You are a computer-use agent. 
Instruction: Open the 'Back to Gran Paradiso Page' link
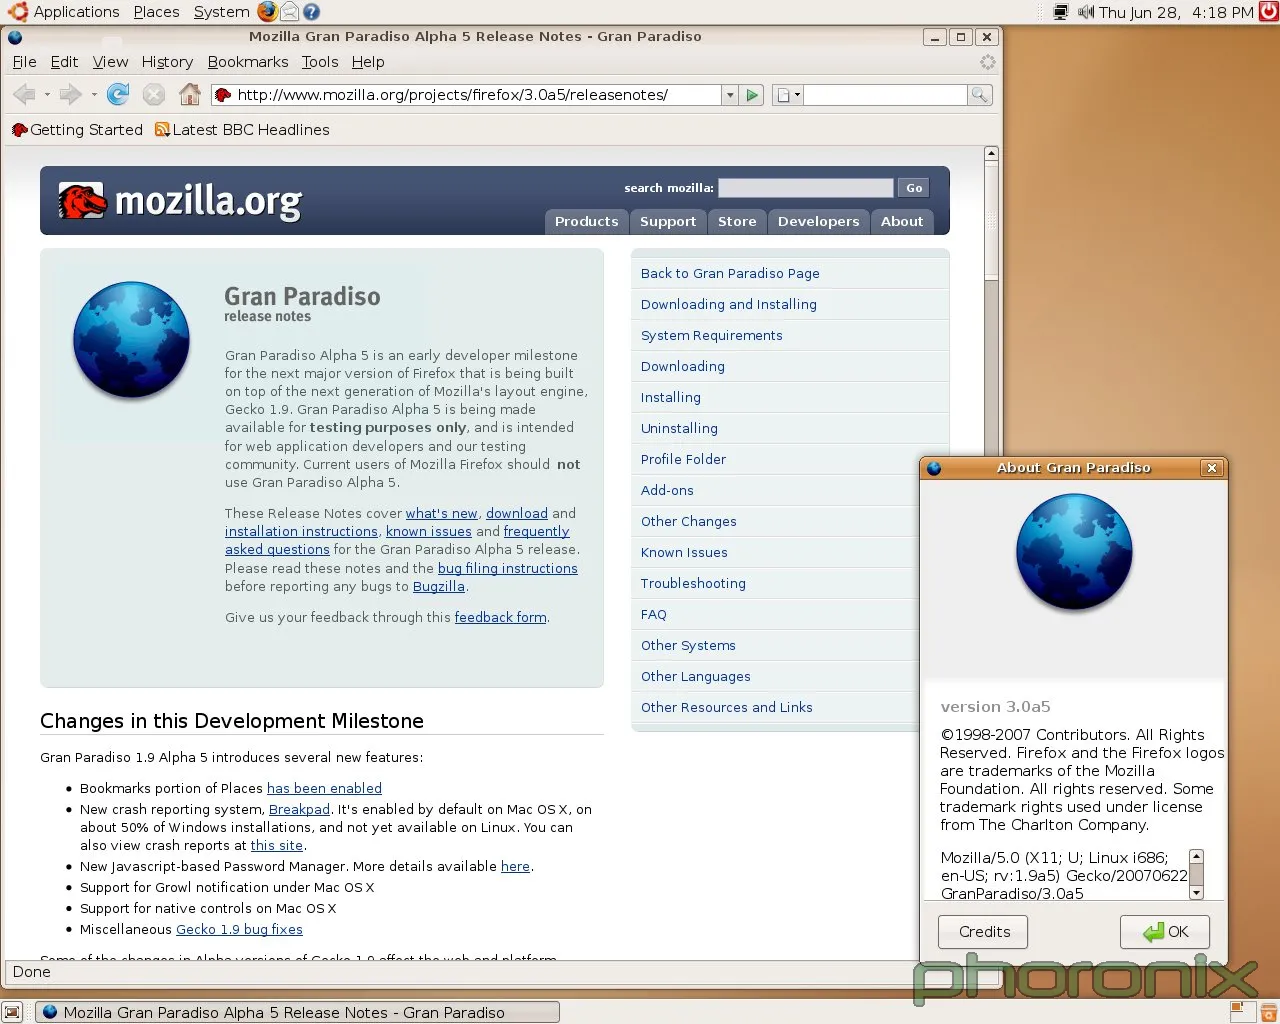click(730, 273)
